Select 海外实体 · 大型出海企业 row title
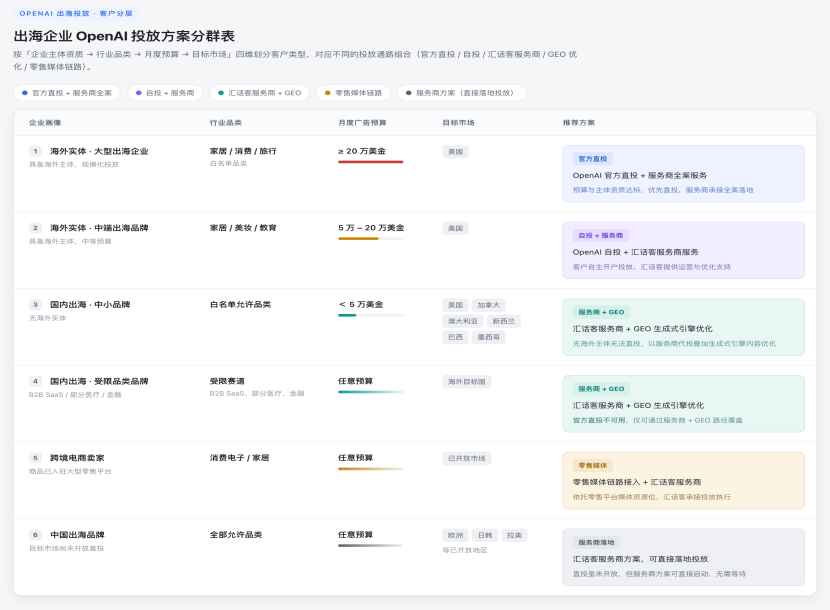The image size is (830, 610). tap(99, 151)
